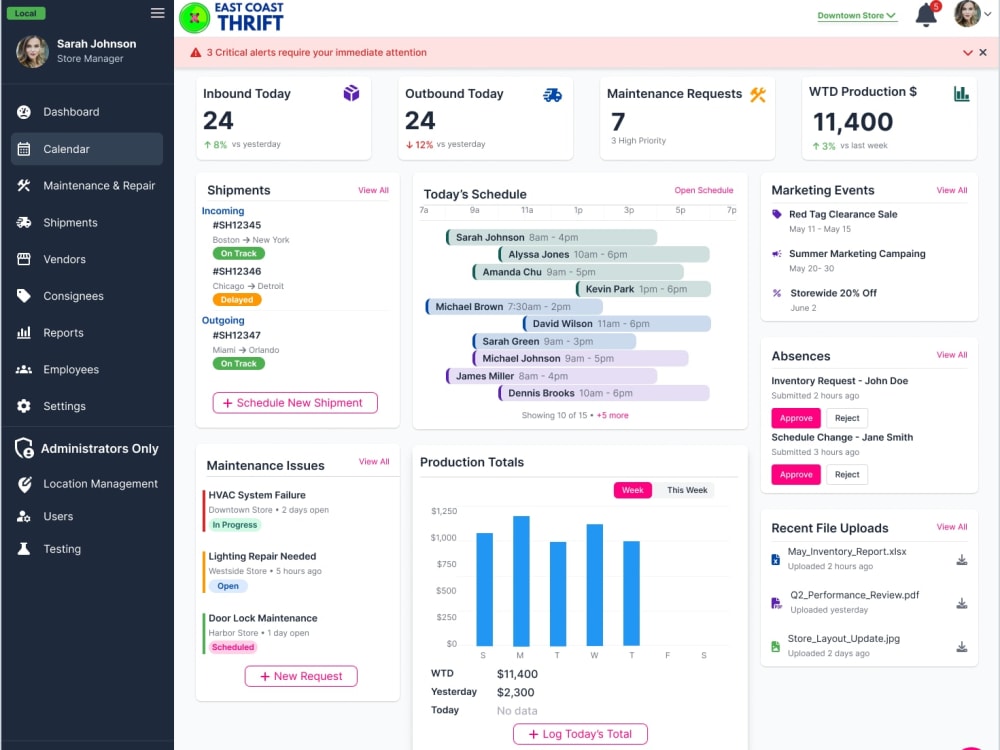This screenshot has width=1000, height=750.
Task: Select Sarah Johnson 8am-4pm shift bar
Action: point(552,237)
